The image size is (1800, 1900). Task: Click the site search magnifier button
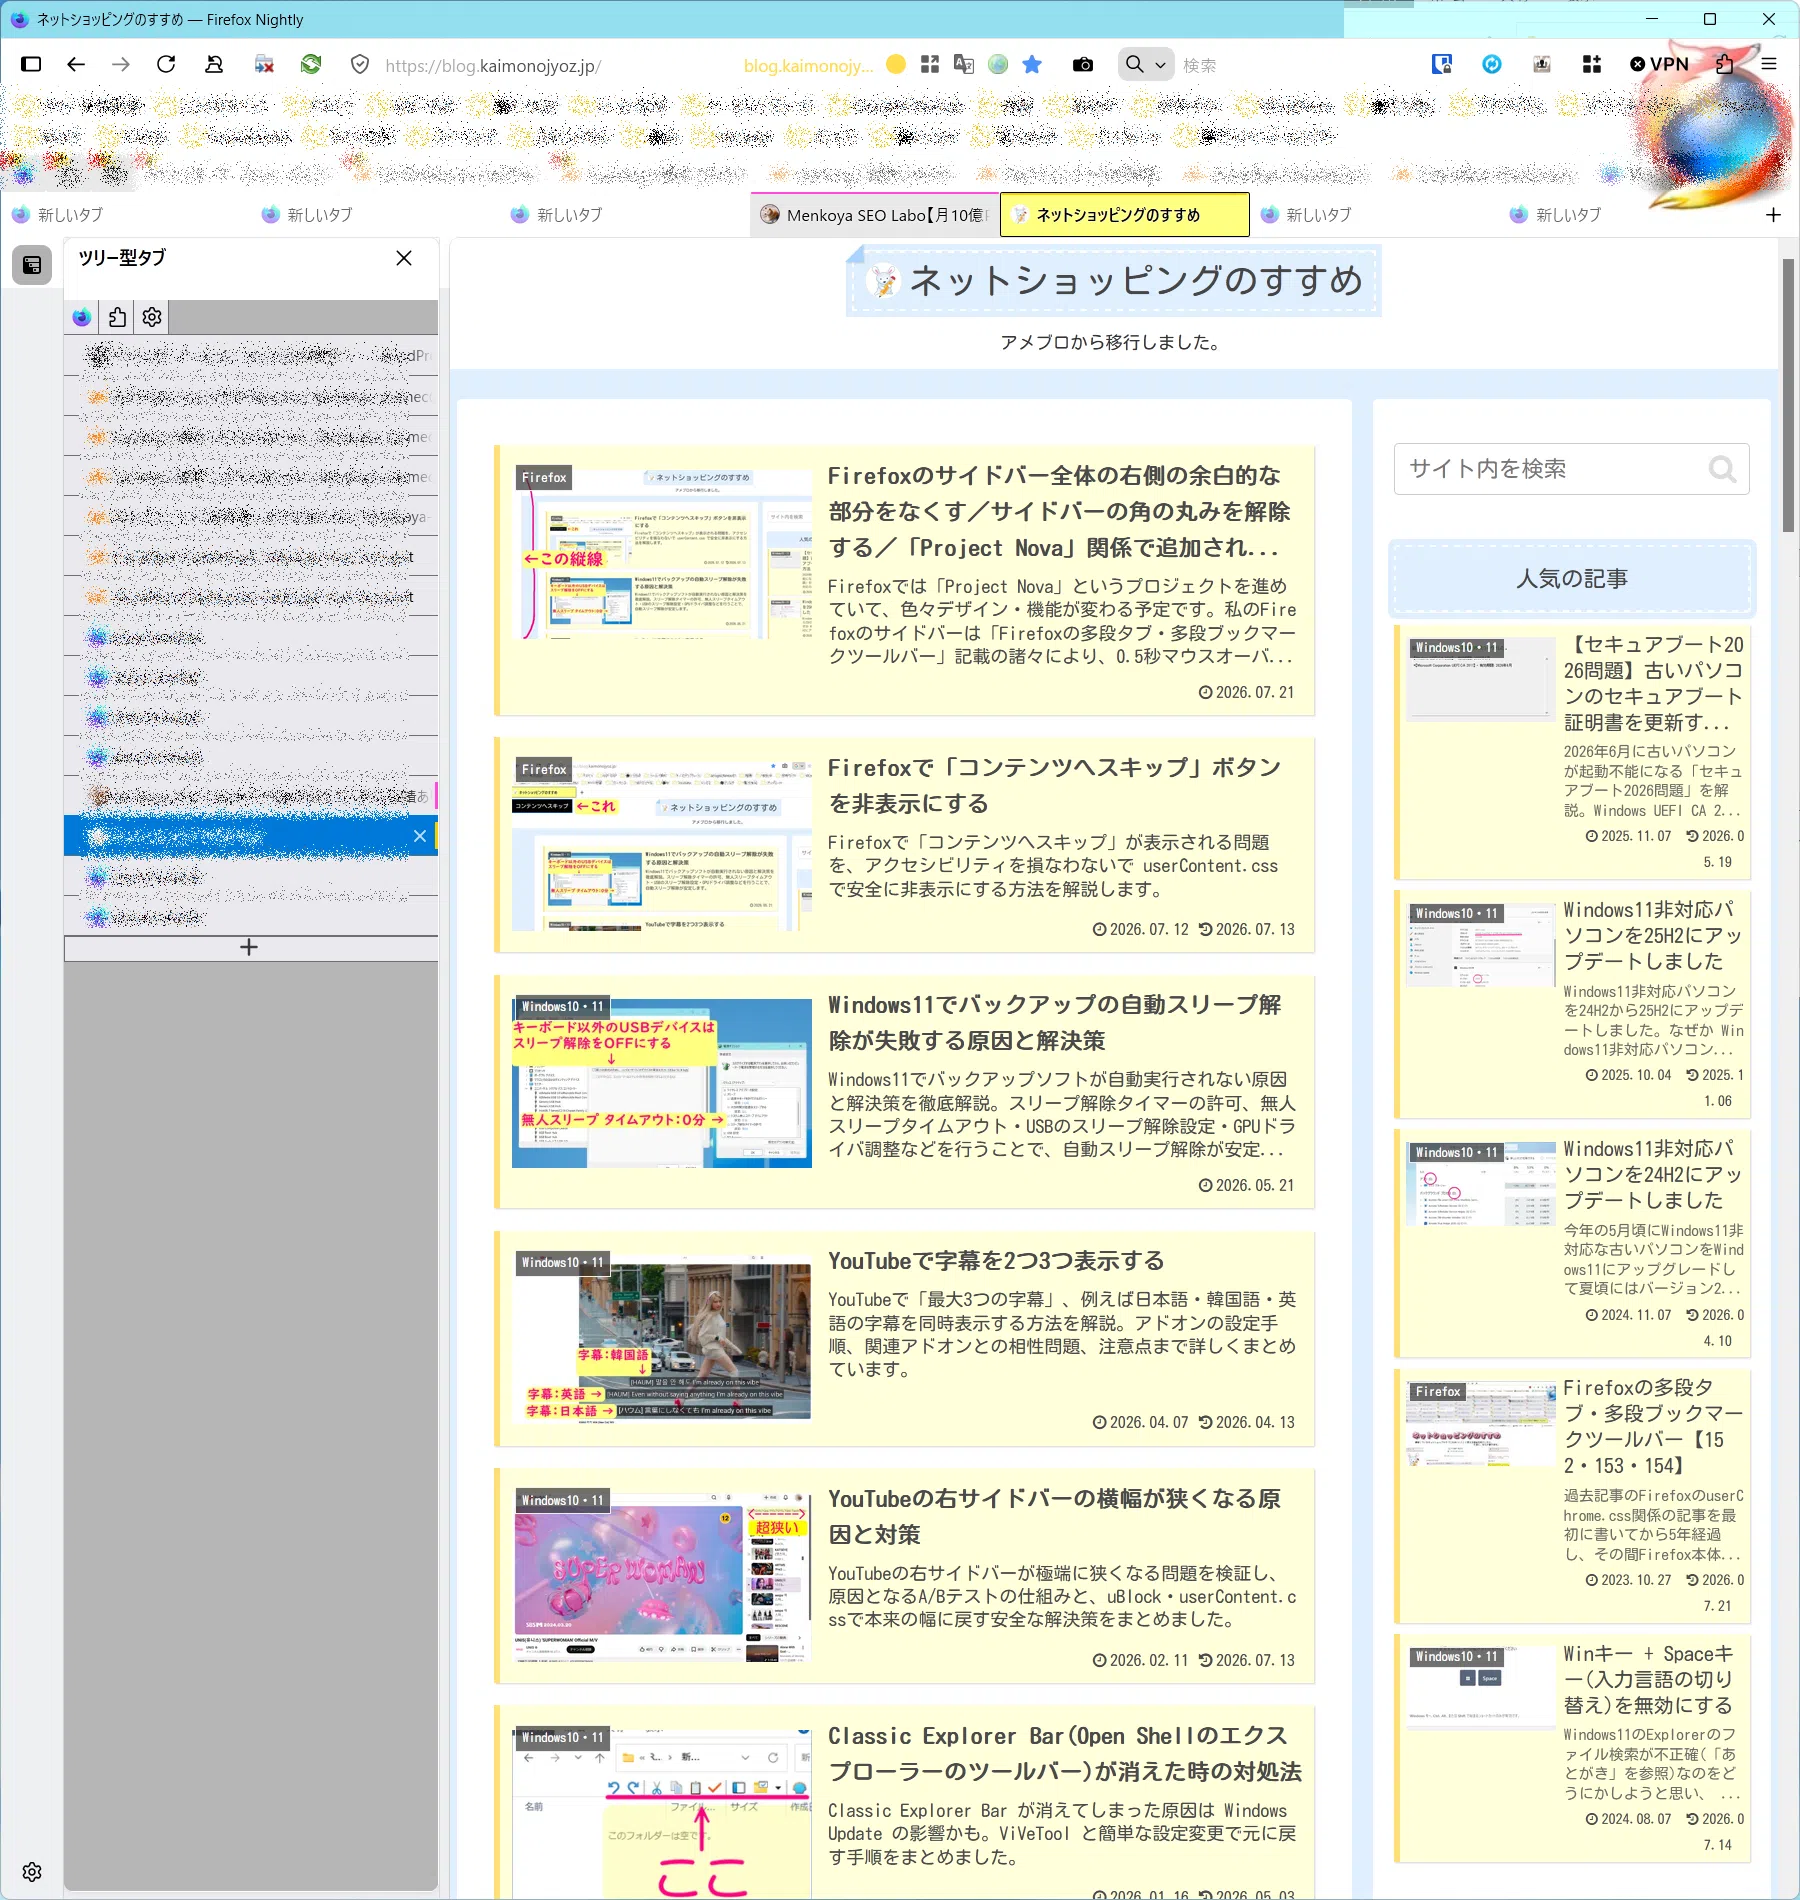point(1722,469)
